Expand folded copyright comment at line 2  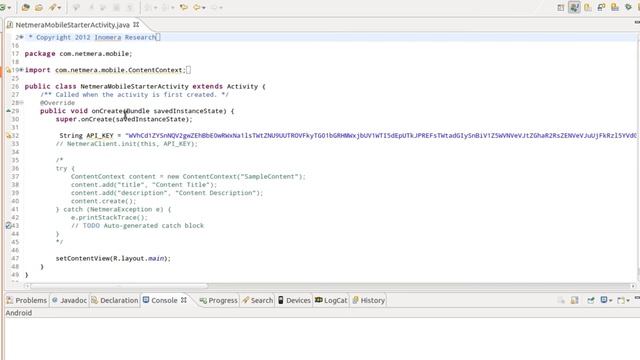tap(21, 37)
